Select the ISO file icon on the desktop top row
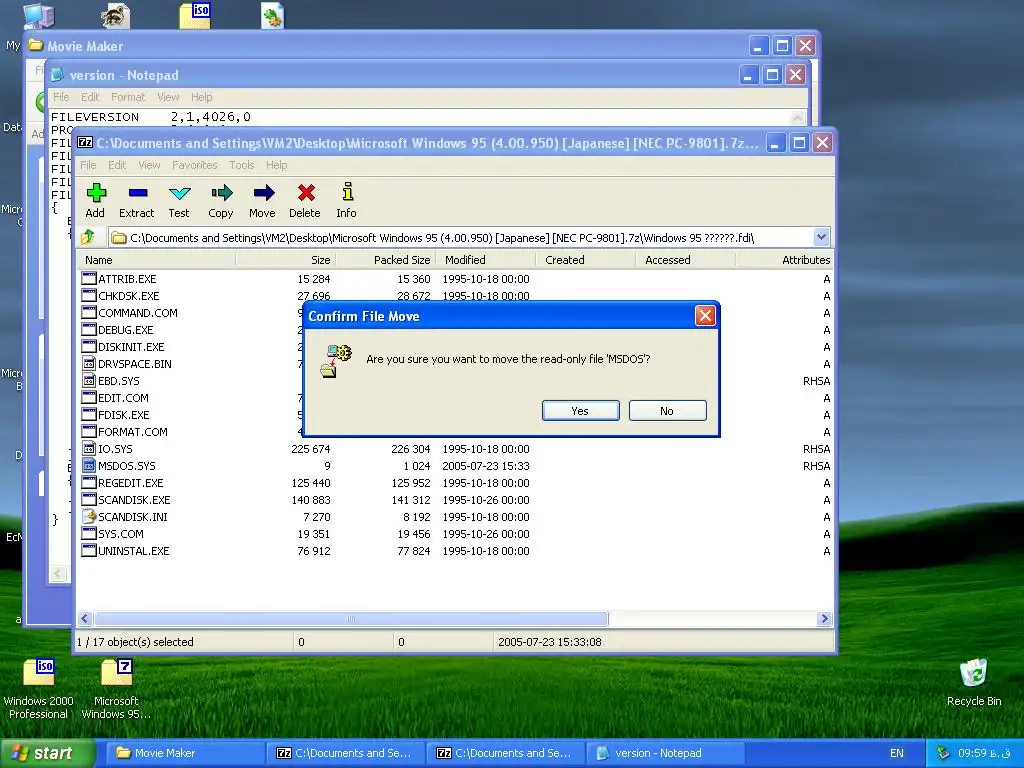This screenshot has height=768, width=1024. point(195,16)
